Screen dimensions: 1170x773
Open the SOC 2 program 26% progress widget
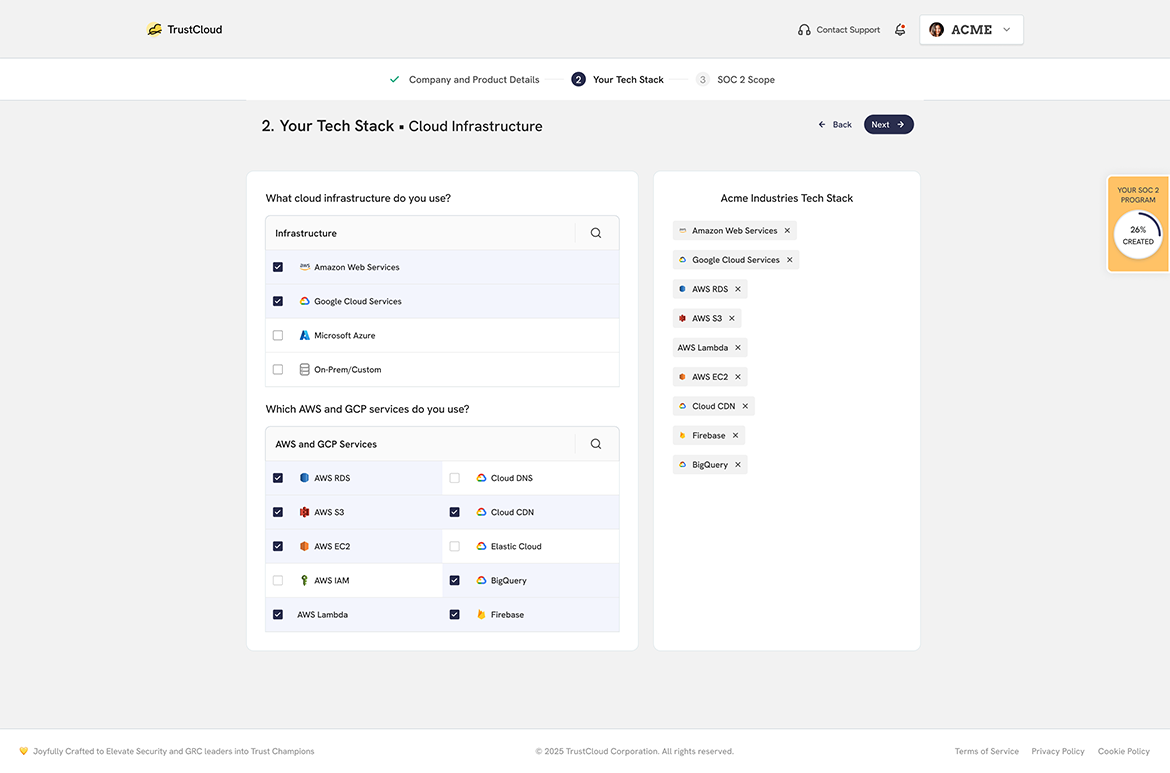coord(1138,224)
